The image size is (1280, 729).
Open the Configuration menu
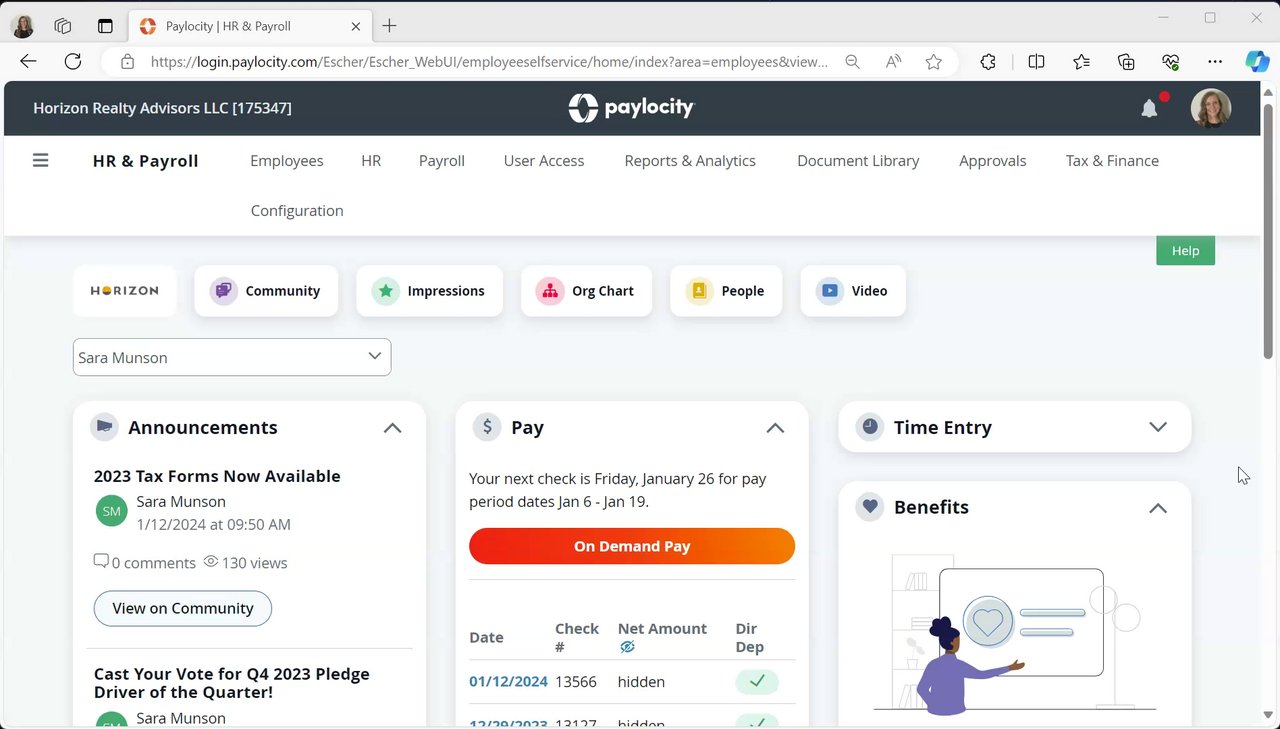pyautogui.click(x=297, y=211)
